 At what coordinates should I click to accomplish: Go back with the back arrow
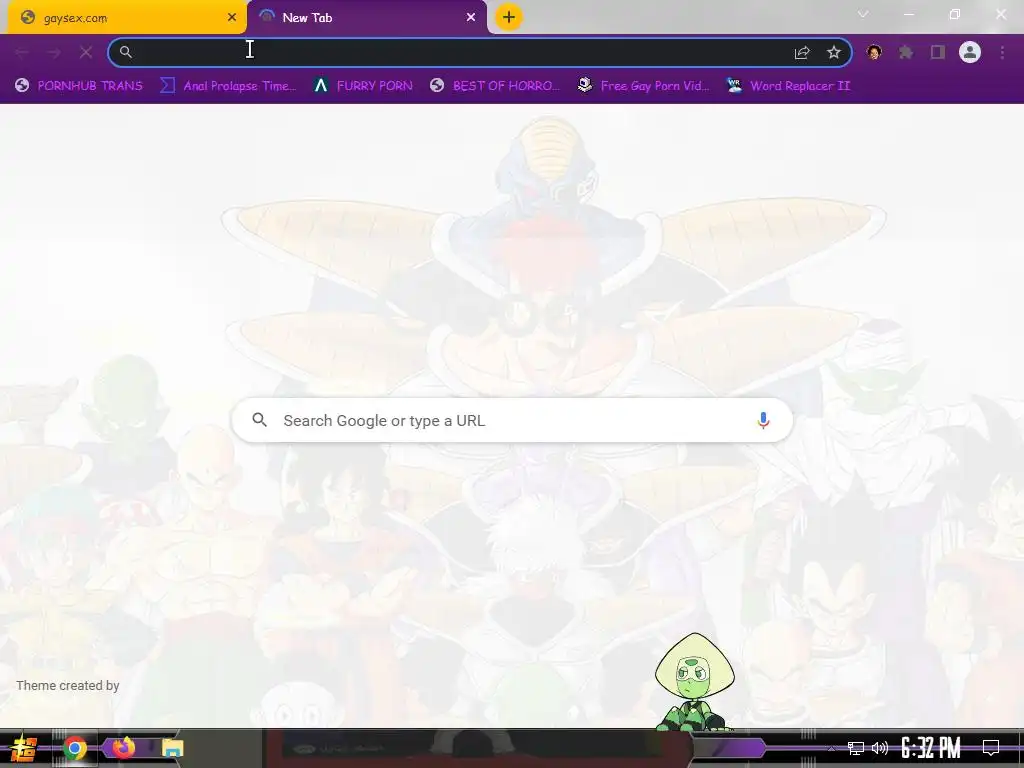click(x=22, y=52)
